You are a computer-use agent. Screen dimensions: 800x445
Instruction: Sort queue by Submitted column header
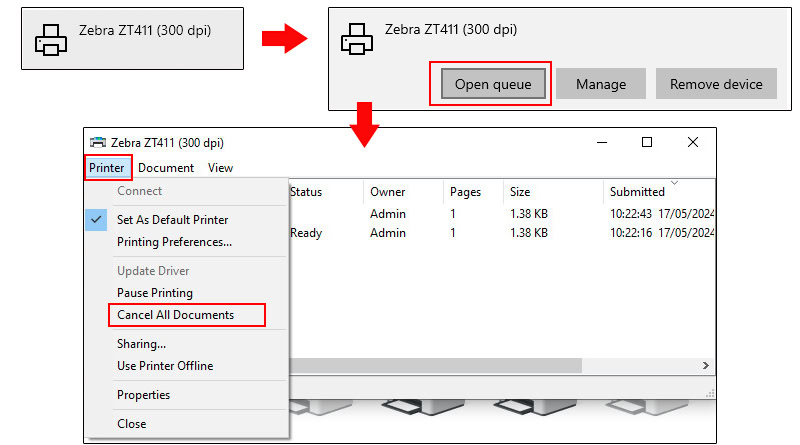[637, 192]
